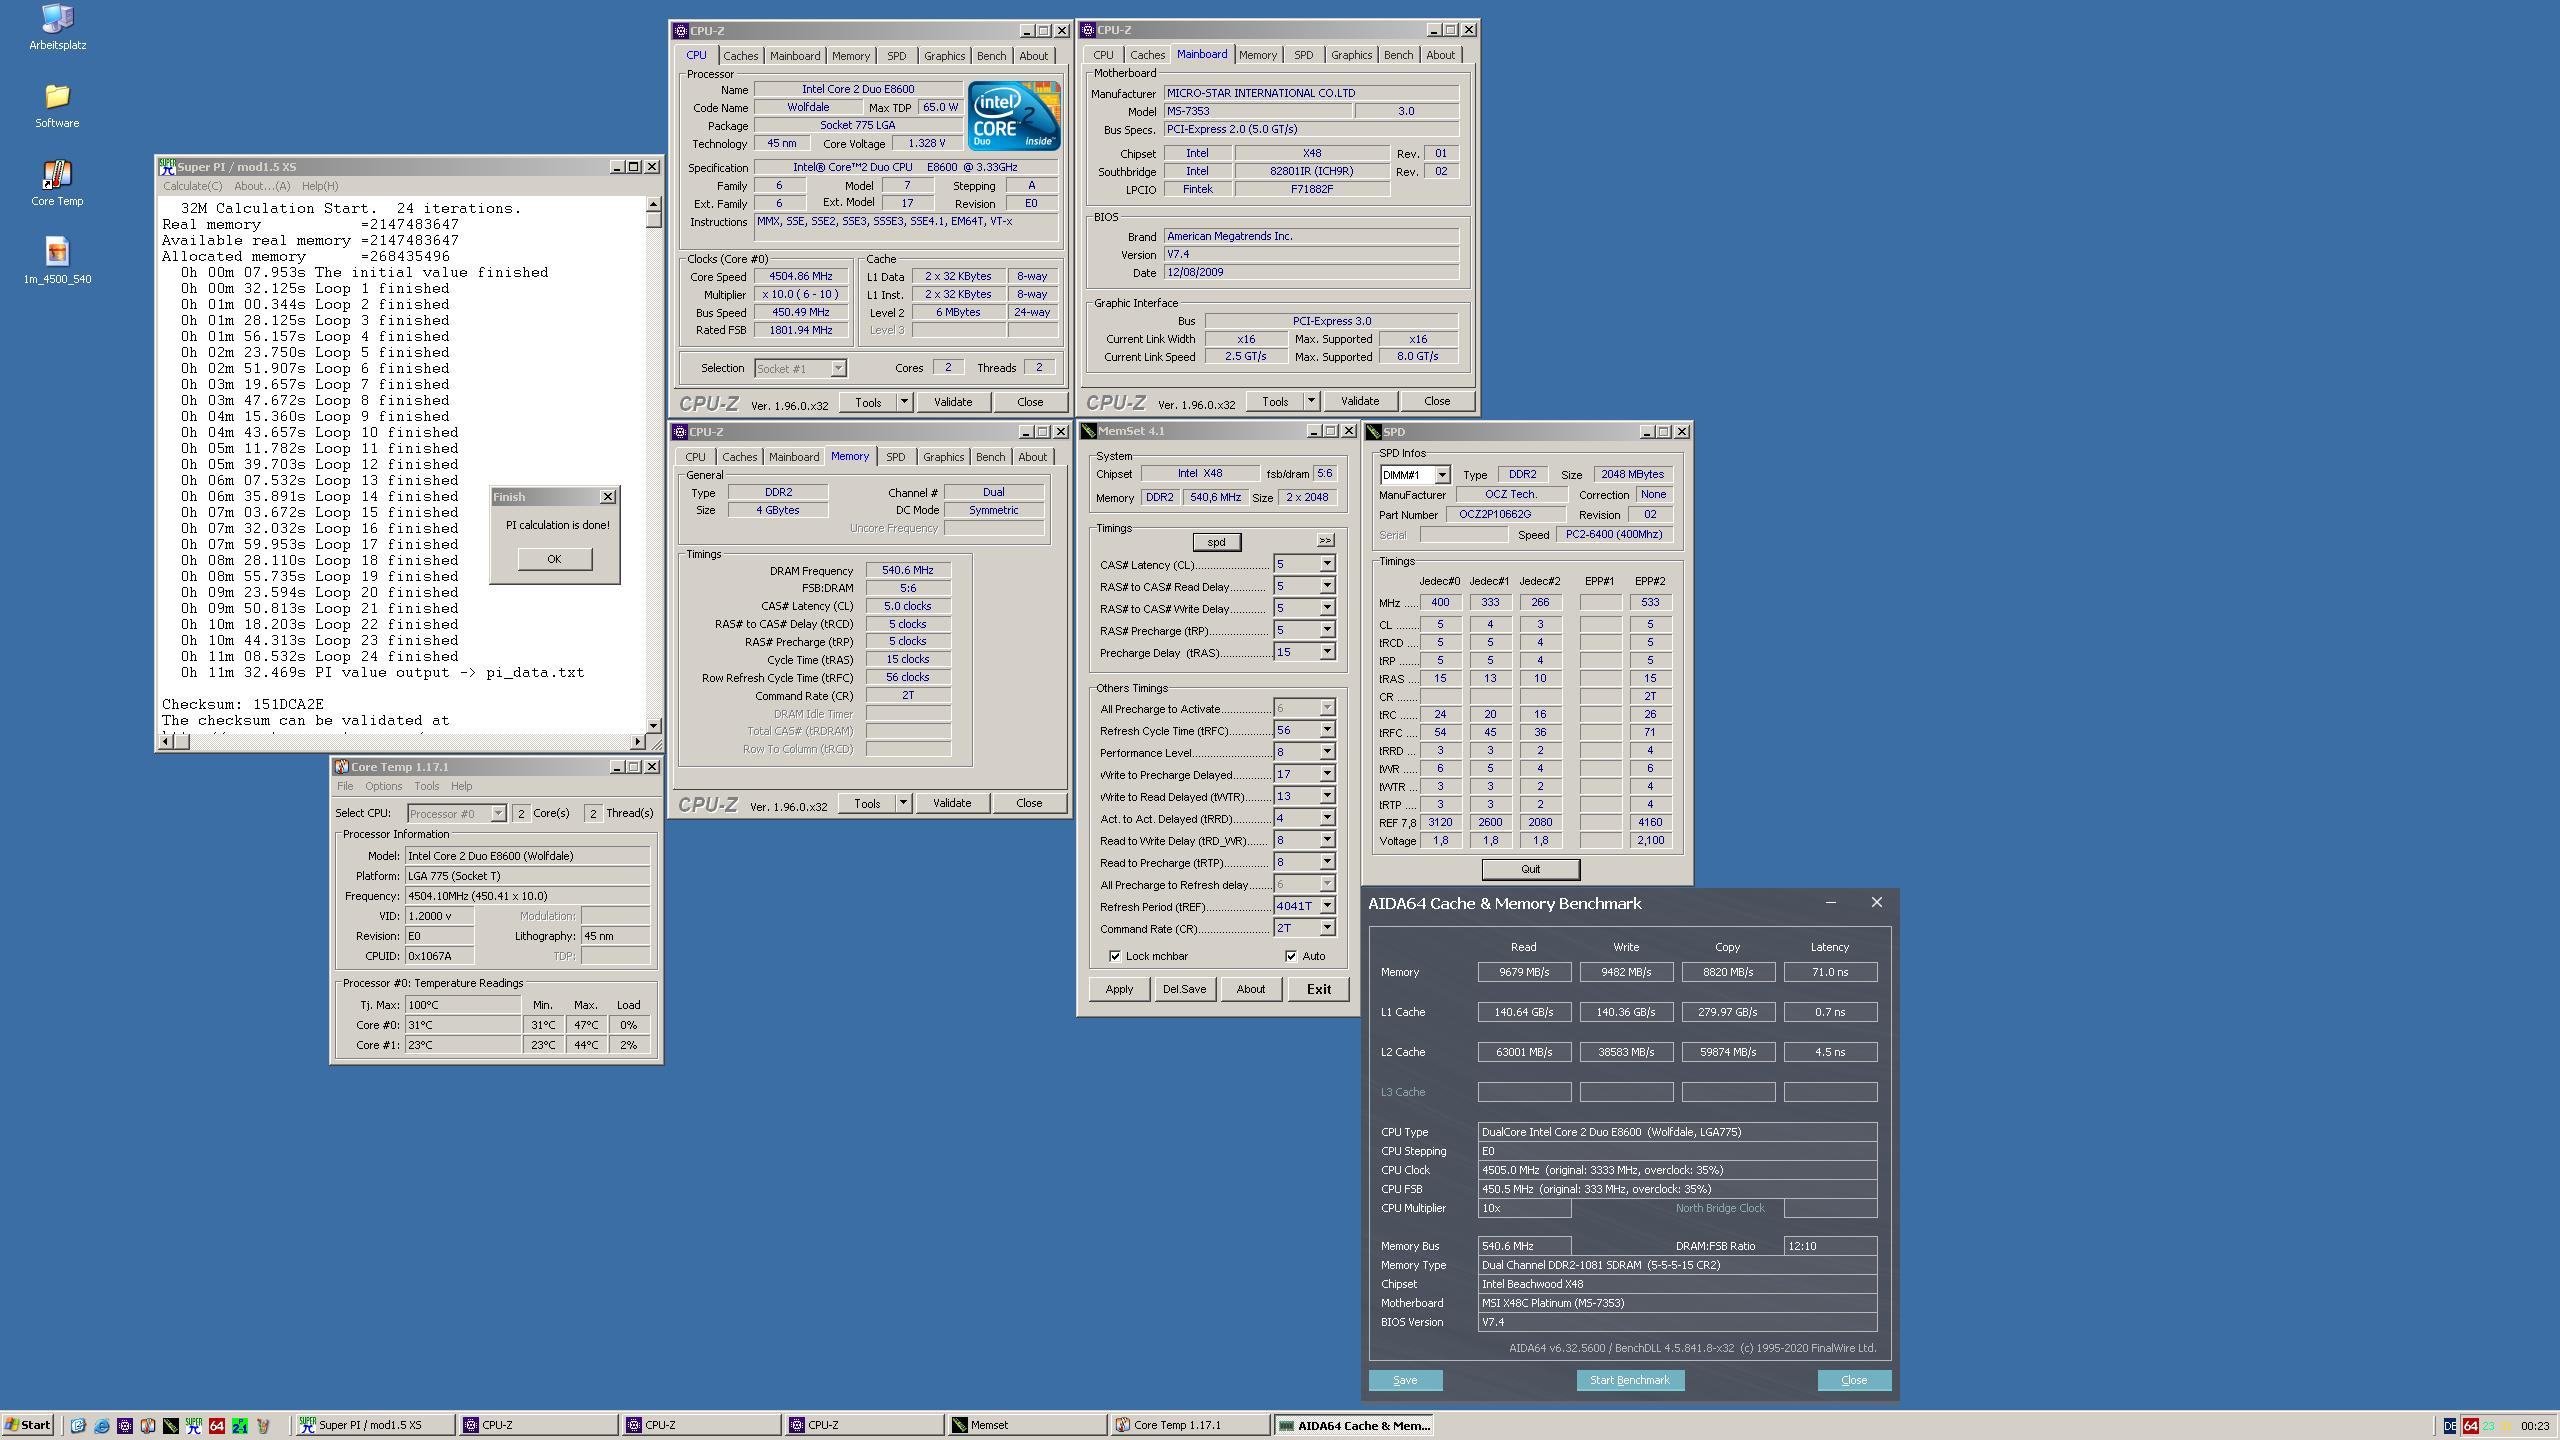This screenshot has height=1440, width=2560.
Task: Switch to Memset taskbar button
Action: coord(1027,1425)
